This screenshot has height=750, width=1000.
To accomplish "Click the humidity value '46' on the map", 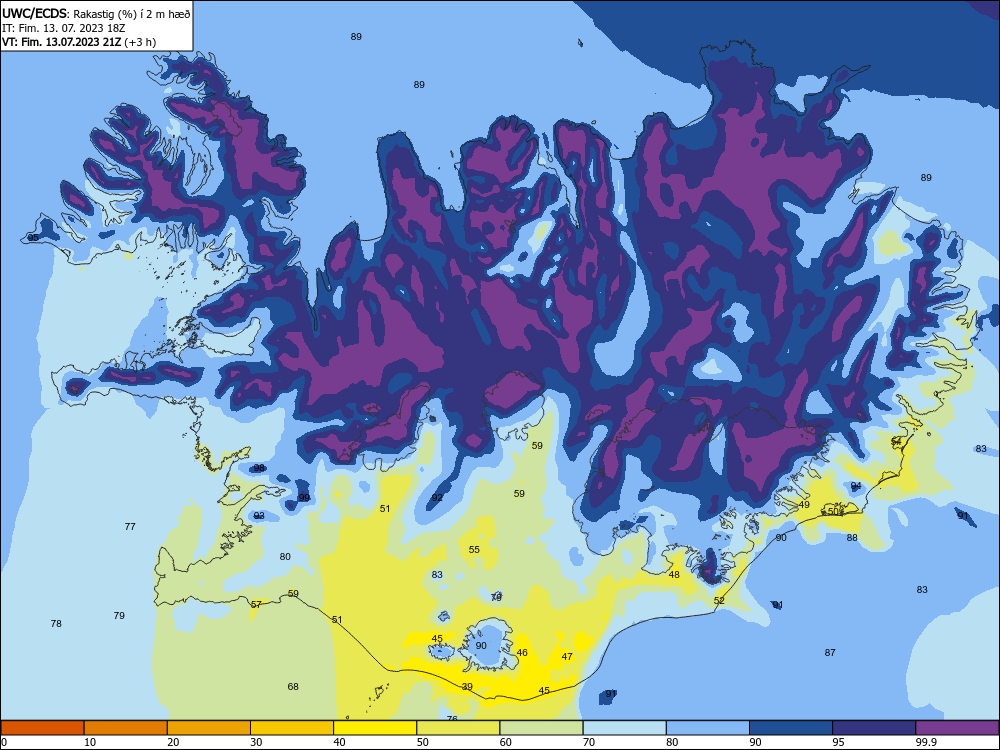I will point(522,652).
